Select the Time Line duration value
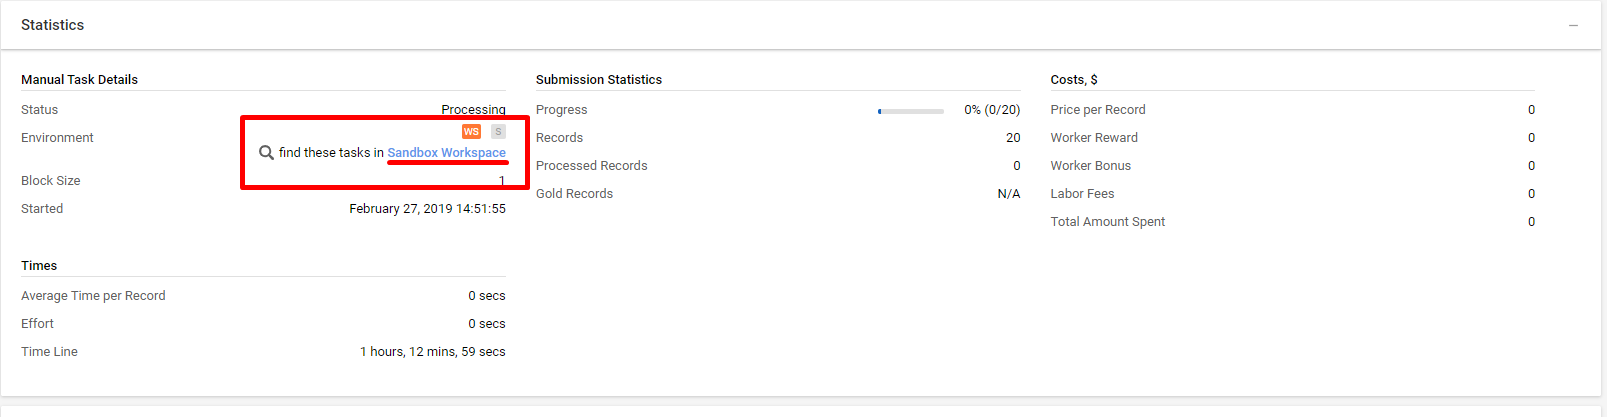Image resolution: width=1607 pixels, height=417 pixels. pyautogui.click(x=433, y=352)
